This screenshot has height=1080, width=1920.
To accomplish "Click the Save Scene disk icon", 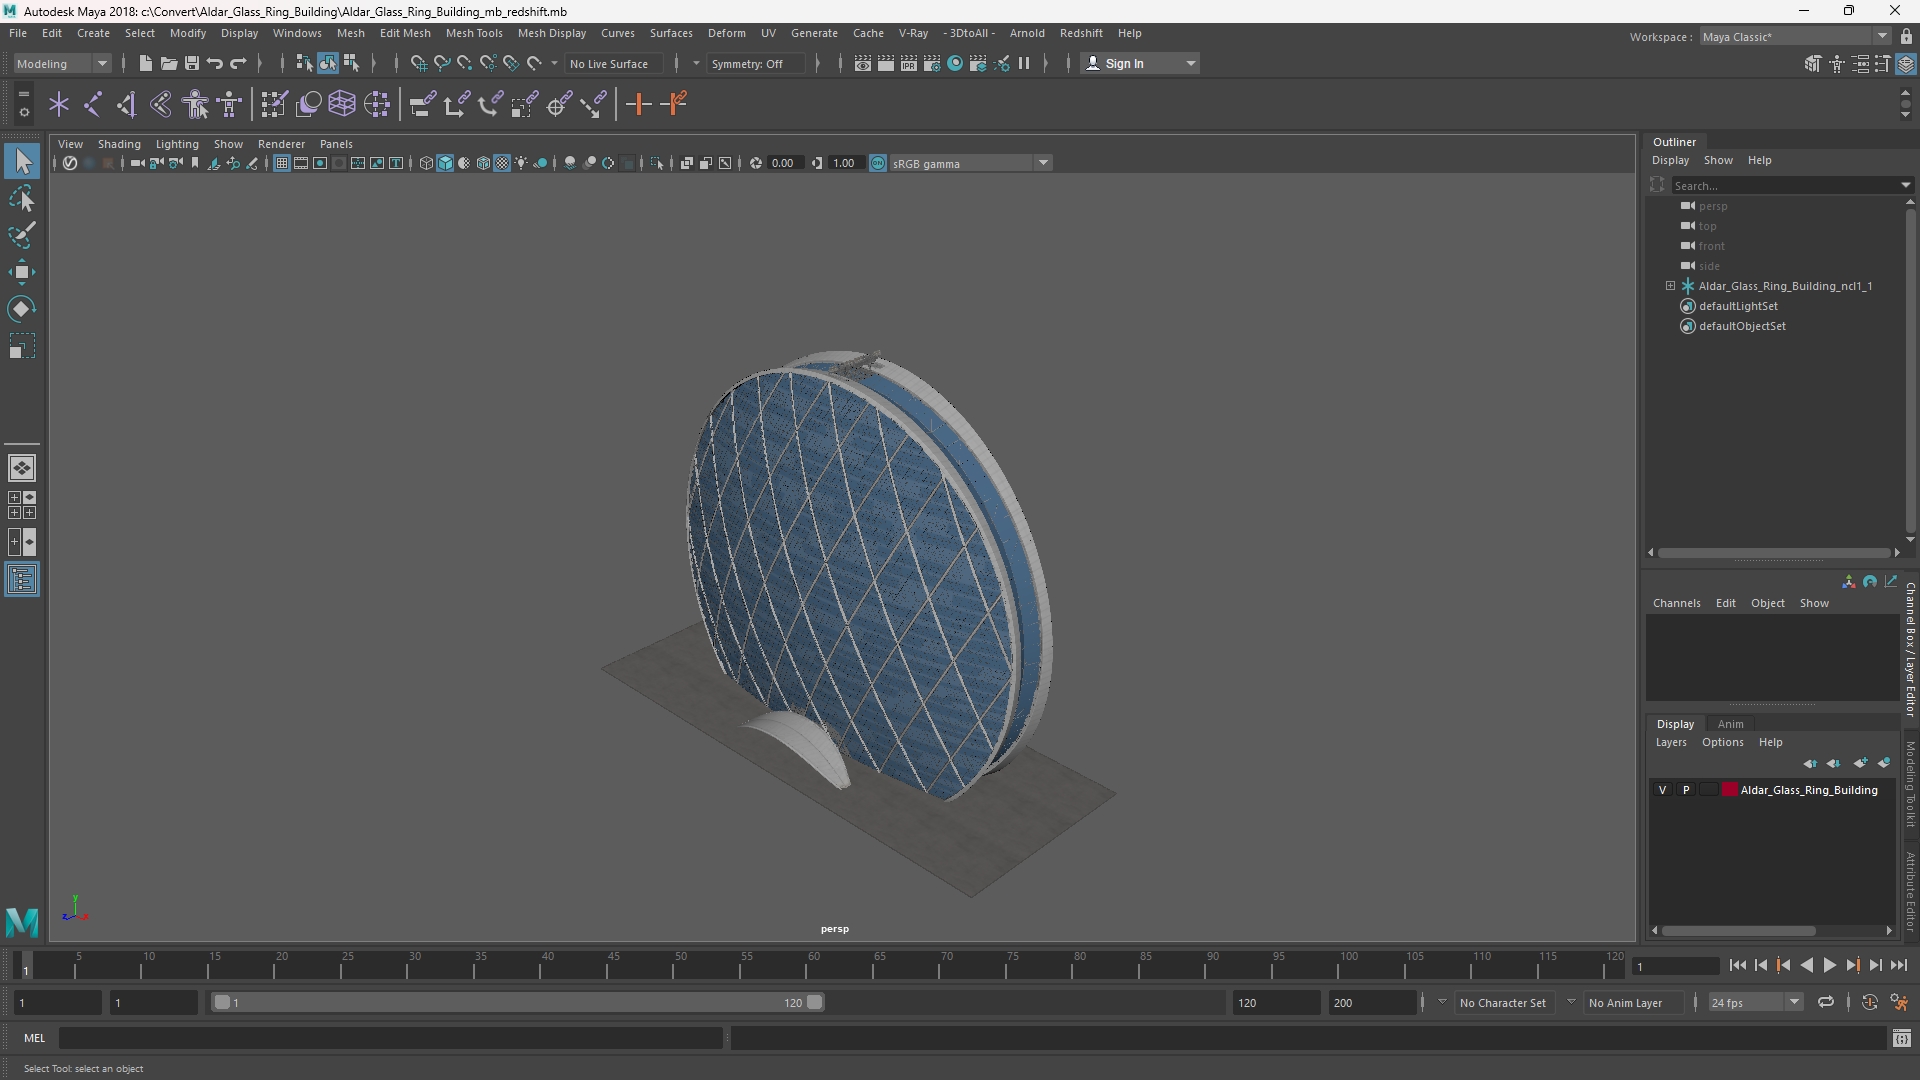I will [x=192, y=63].
